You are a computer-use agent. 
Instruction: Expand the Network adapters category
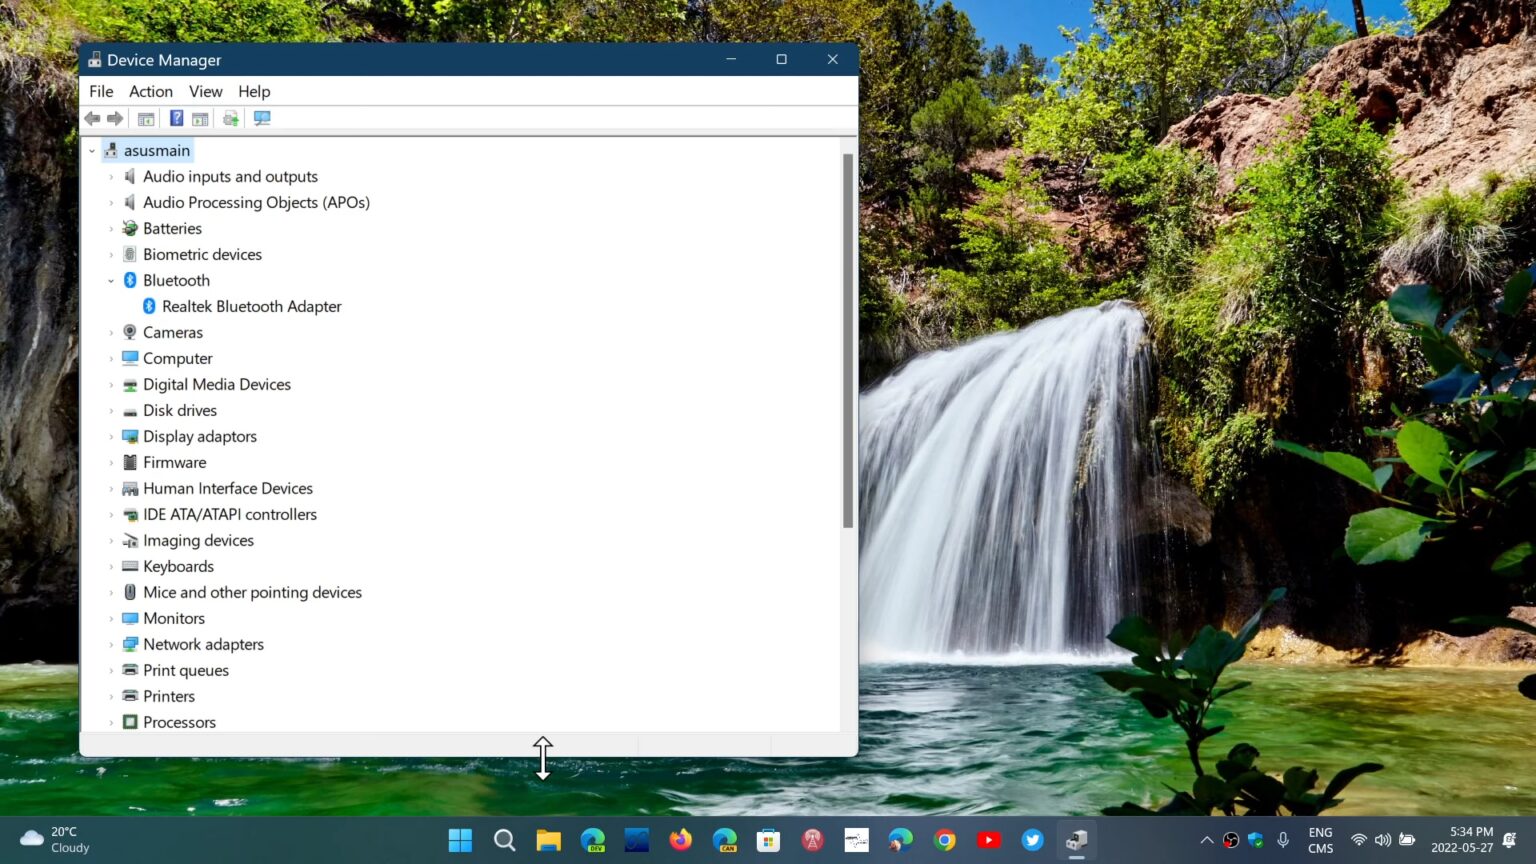coord(111,645)
